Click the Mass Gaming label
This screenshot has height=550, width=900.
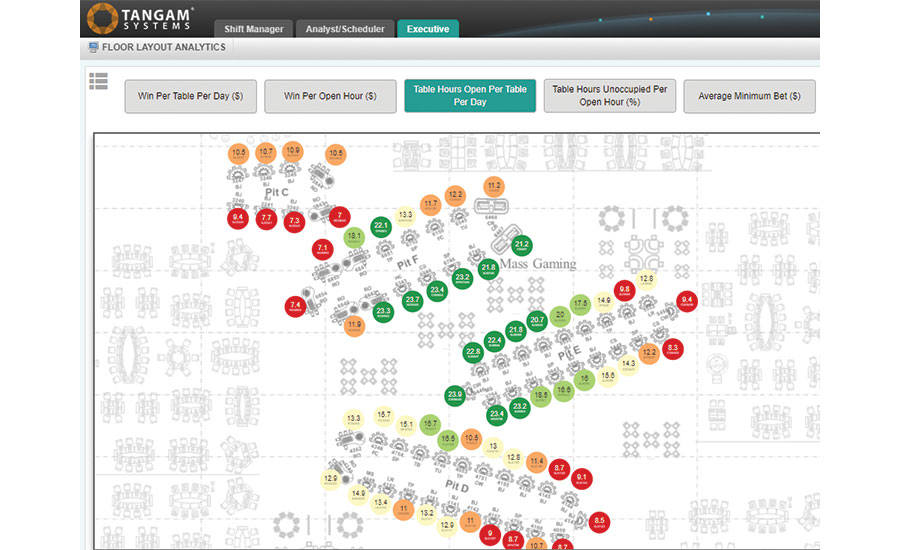[x=538, y=264]
